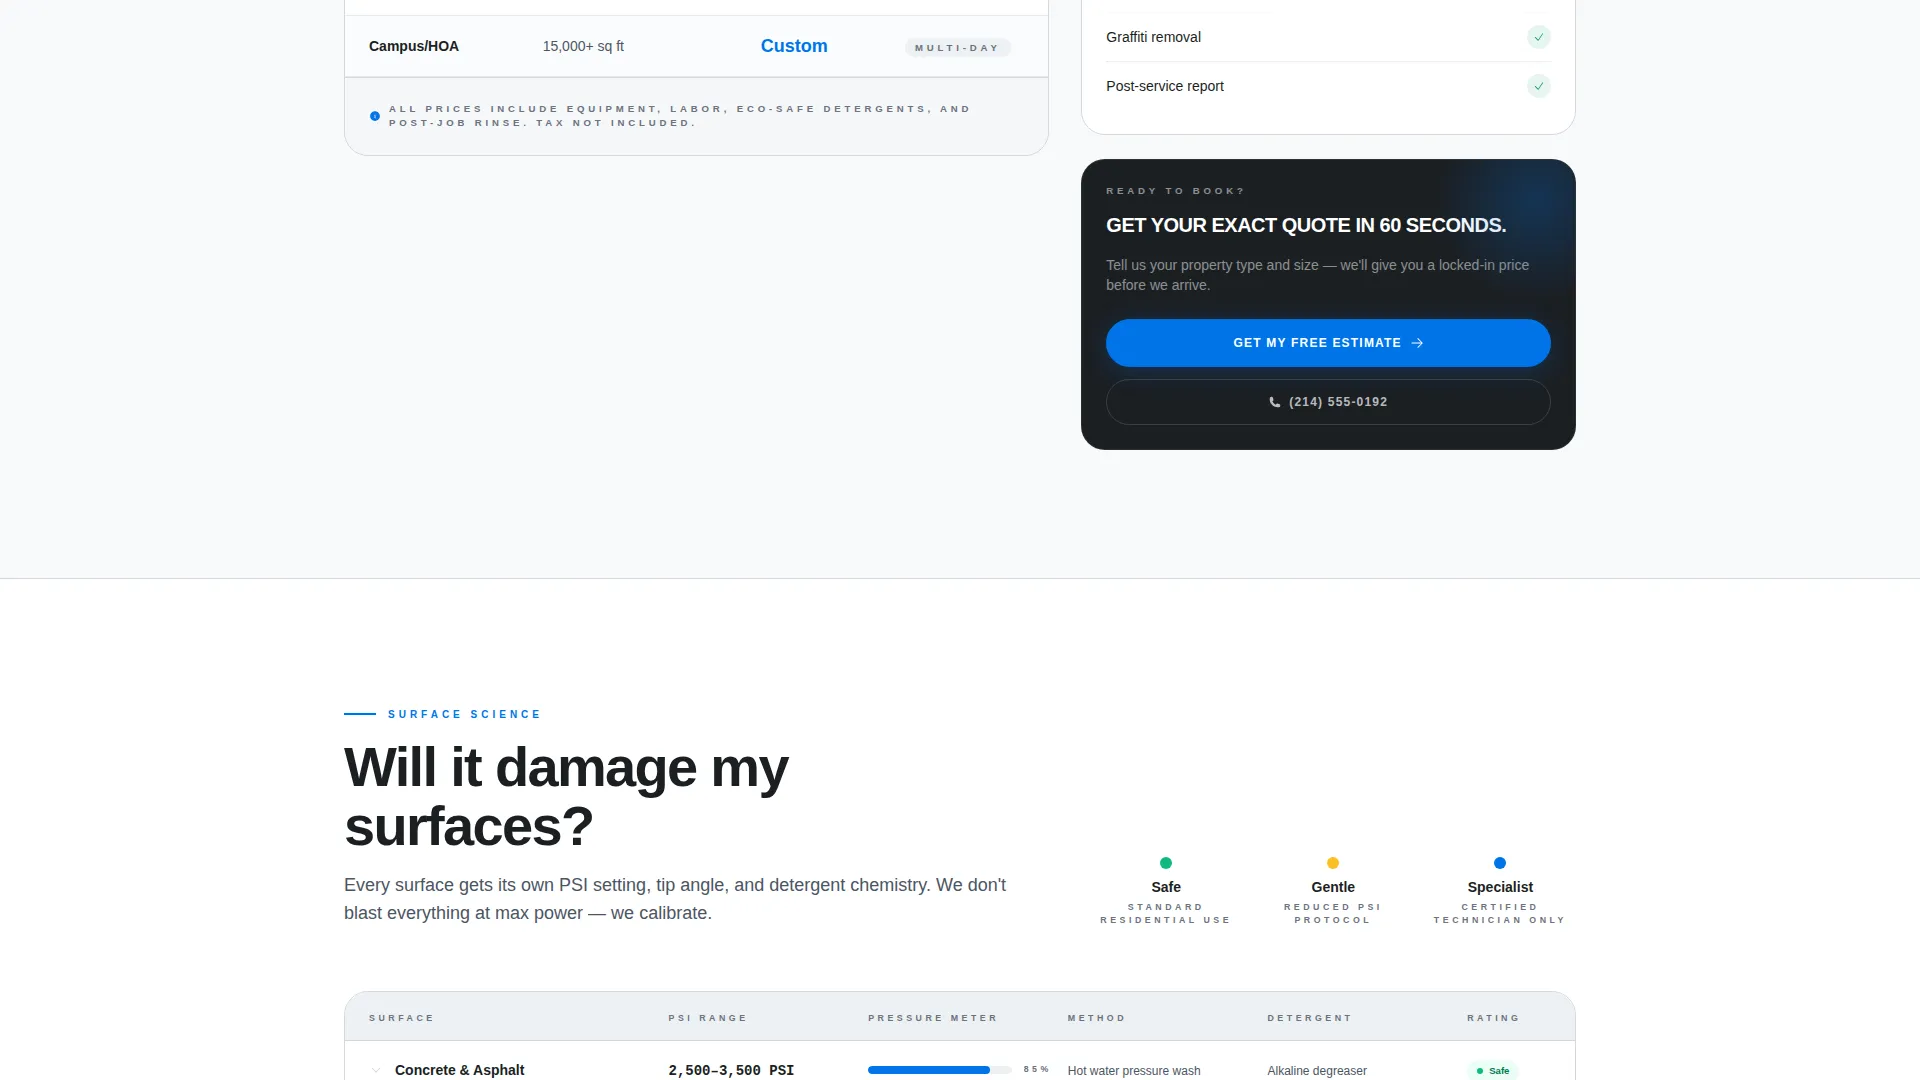Expand the Concrete & Asphalt row chevron
Screen dimensions: 1920x1080
click(x=376, y=1070)
